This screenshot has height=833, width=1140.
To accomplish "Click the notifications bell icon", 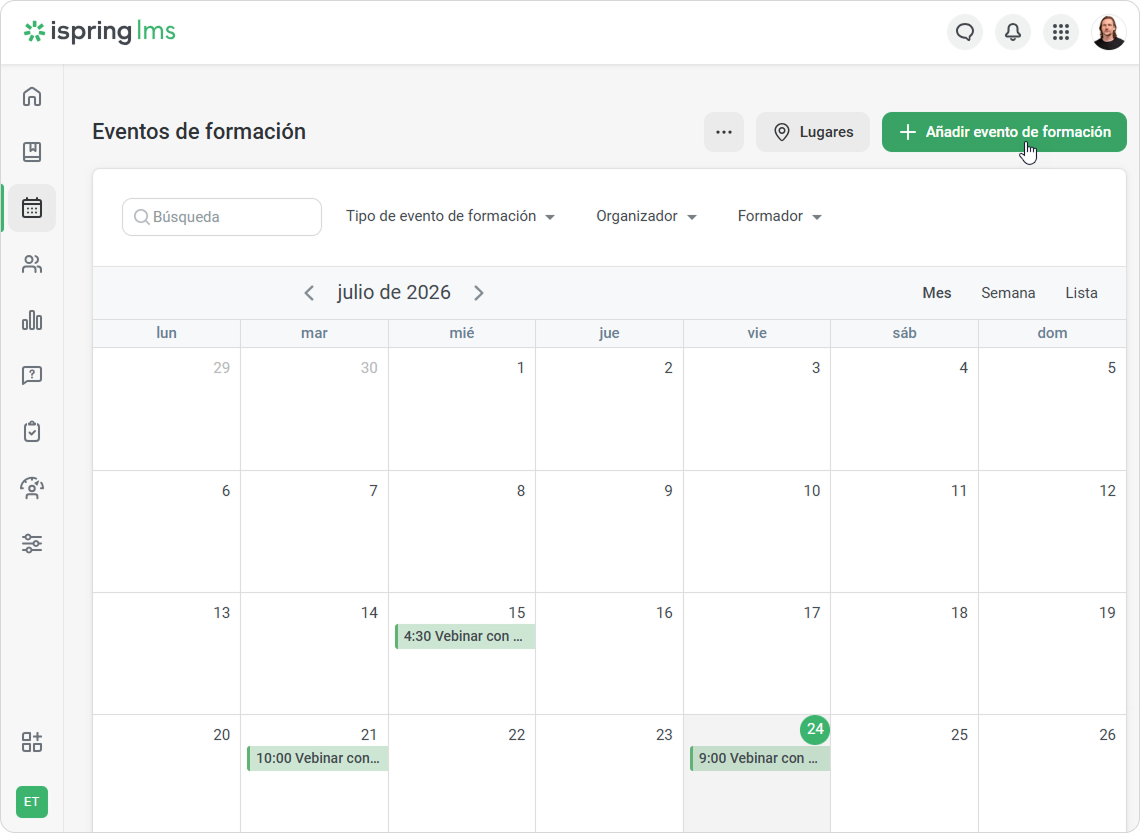I will coord(1013,32).
